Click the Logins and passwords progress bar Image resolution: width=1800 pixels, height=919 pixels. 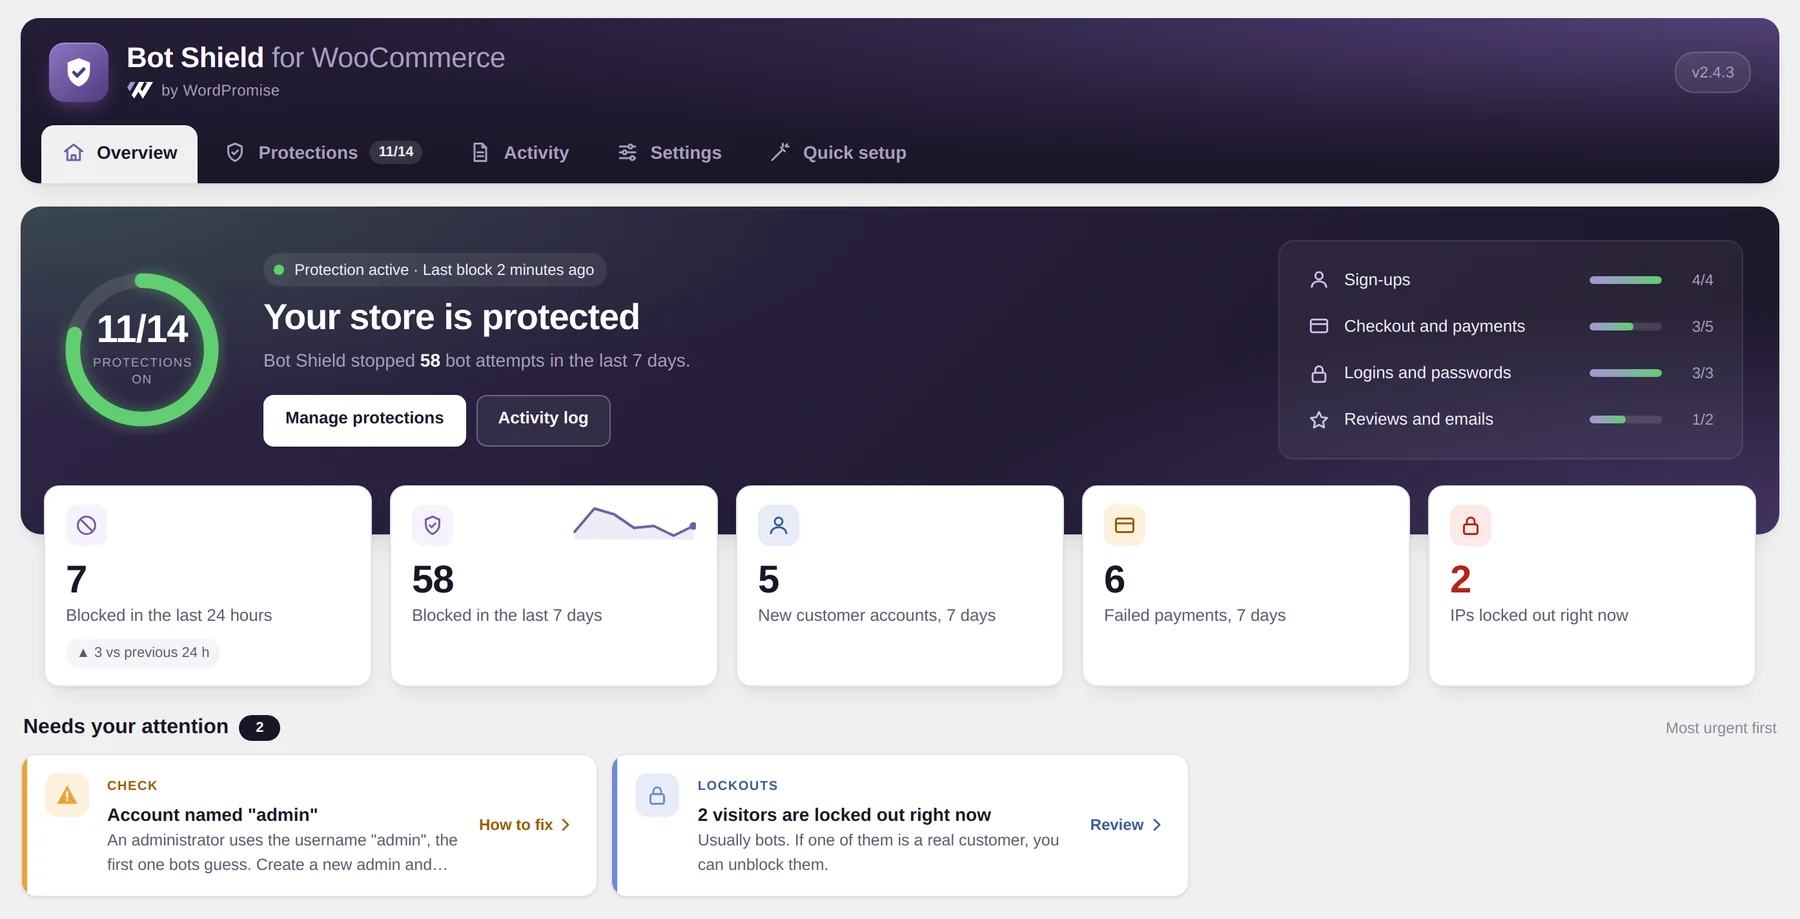click(1625, 373)
